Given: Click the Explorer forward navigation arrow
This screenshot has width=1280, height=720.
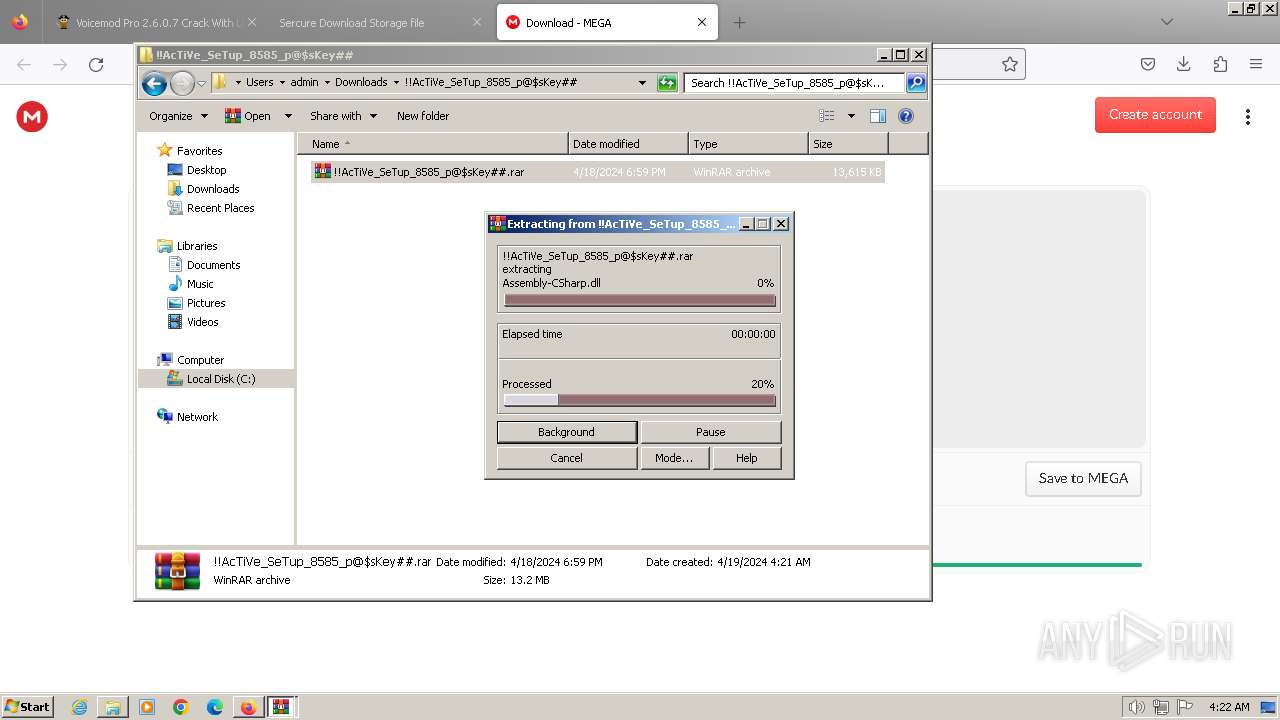Looking at the screenshot, I should 182,83.
